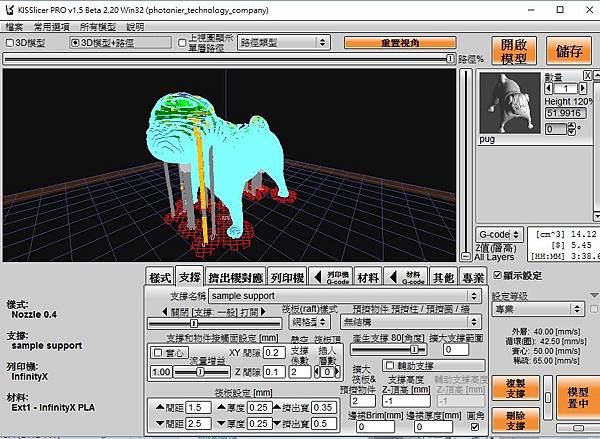Switch to the 專業 tab
Image resolution: width=600 pixels, height=439 pixels.
pos(473,277)
